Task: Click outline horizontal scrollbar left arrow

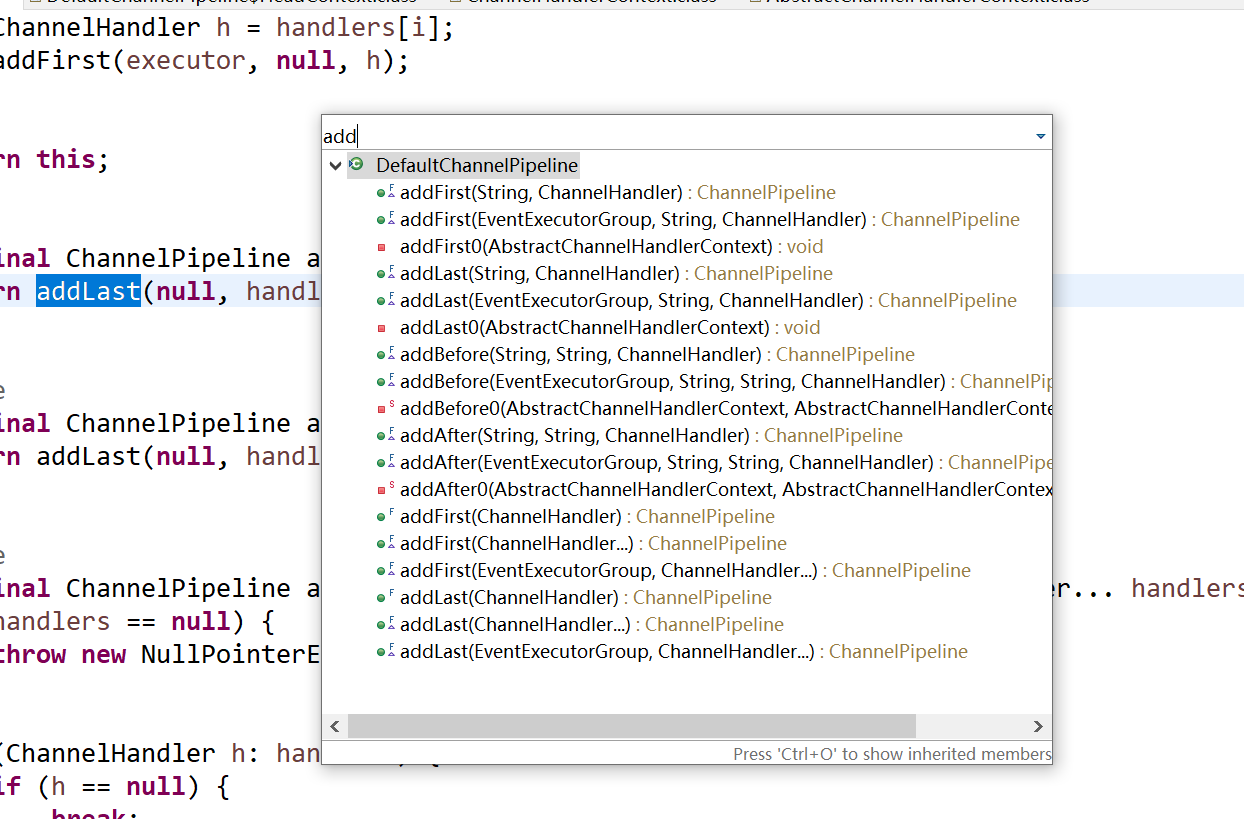Action: (x=335, y=726)
